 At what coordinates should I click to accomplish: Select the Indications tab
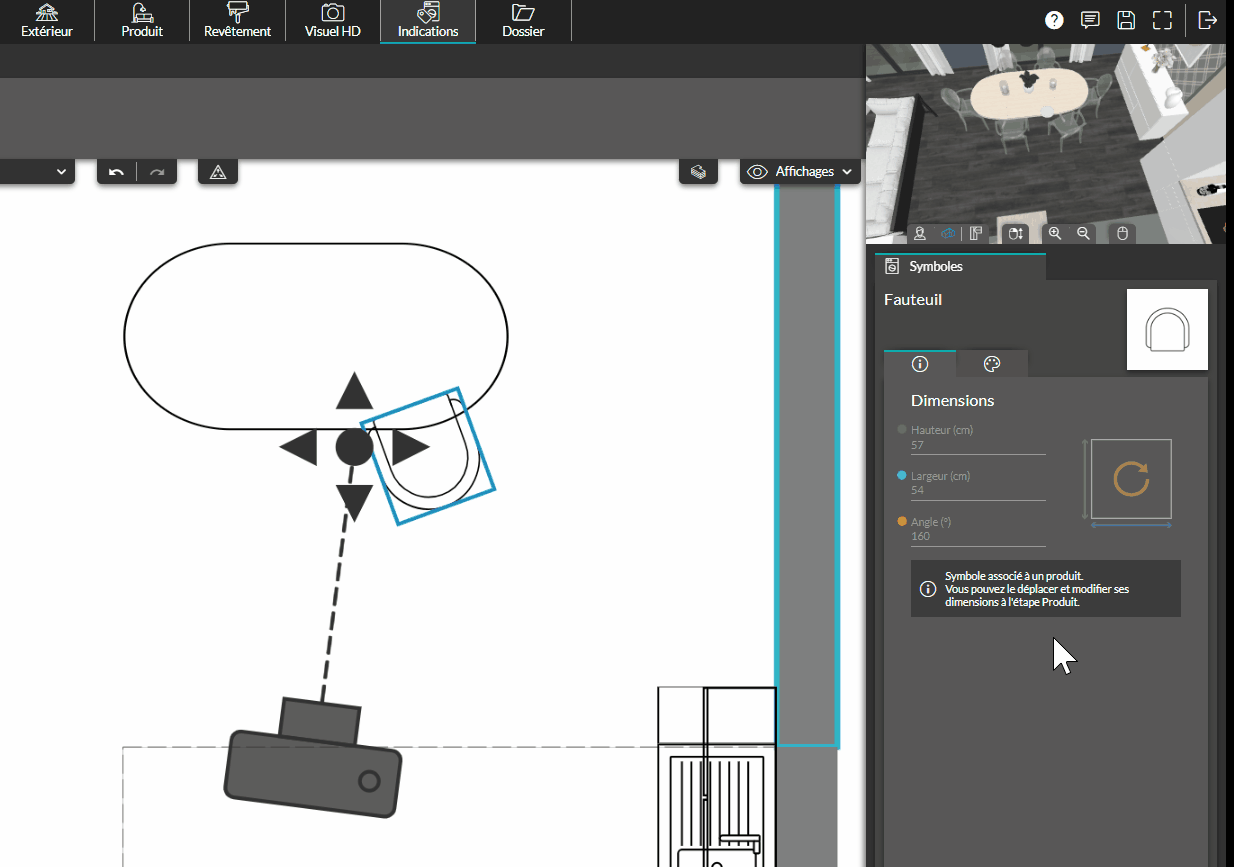point(428,21)
